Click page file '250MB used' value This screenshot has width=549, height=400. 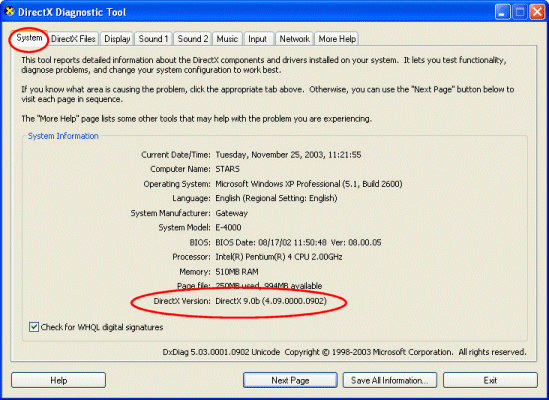(x=269, y=286)
